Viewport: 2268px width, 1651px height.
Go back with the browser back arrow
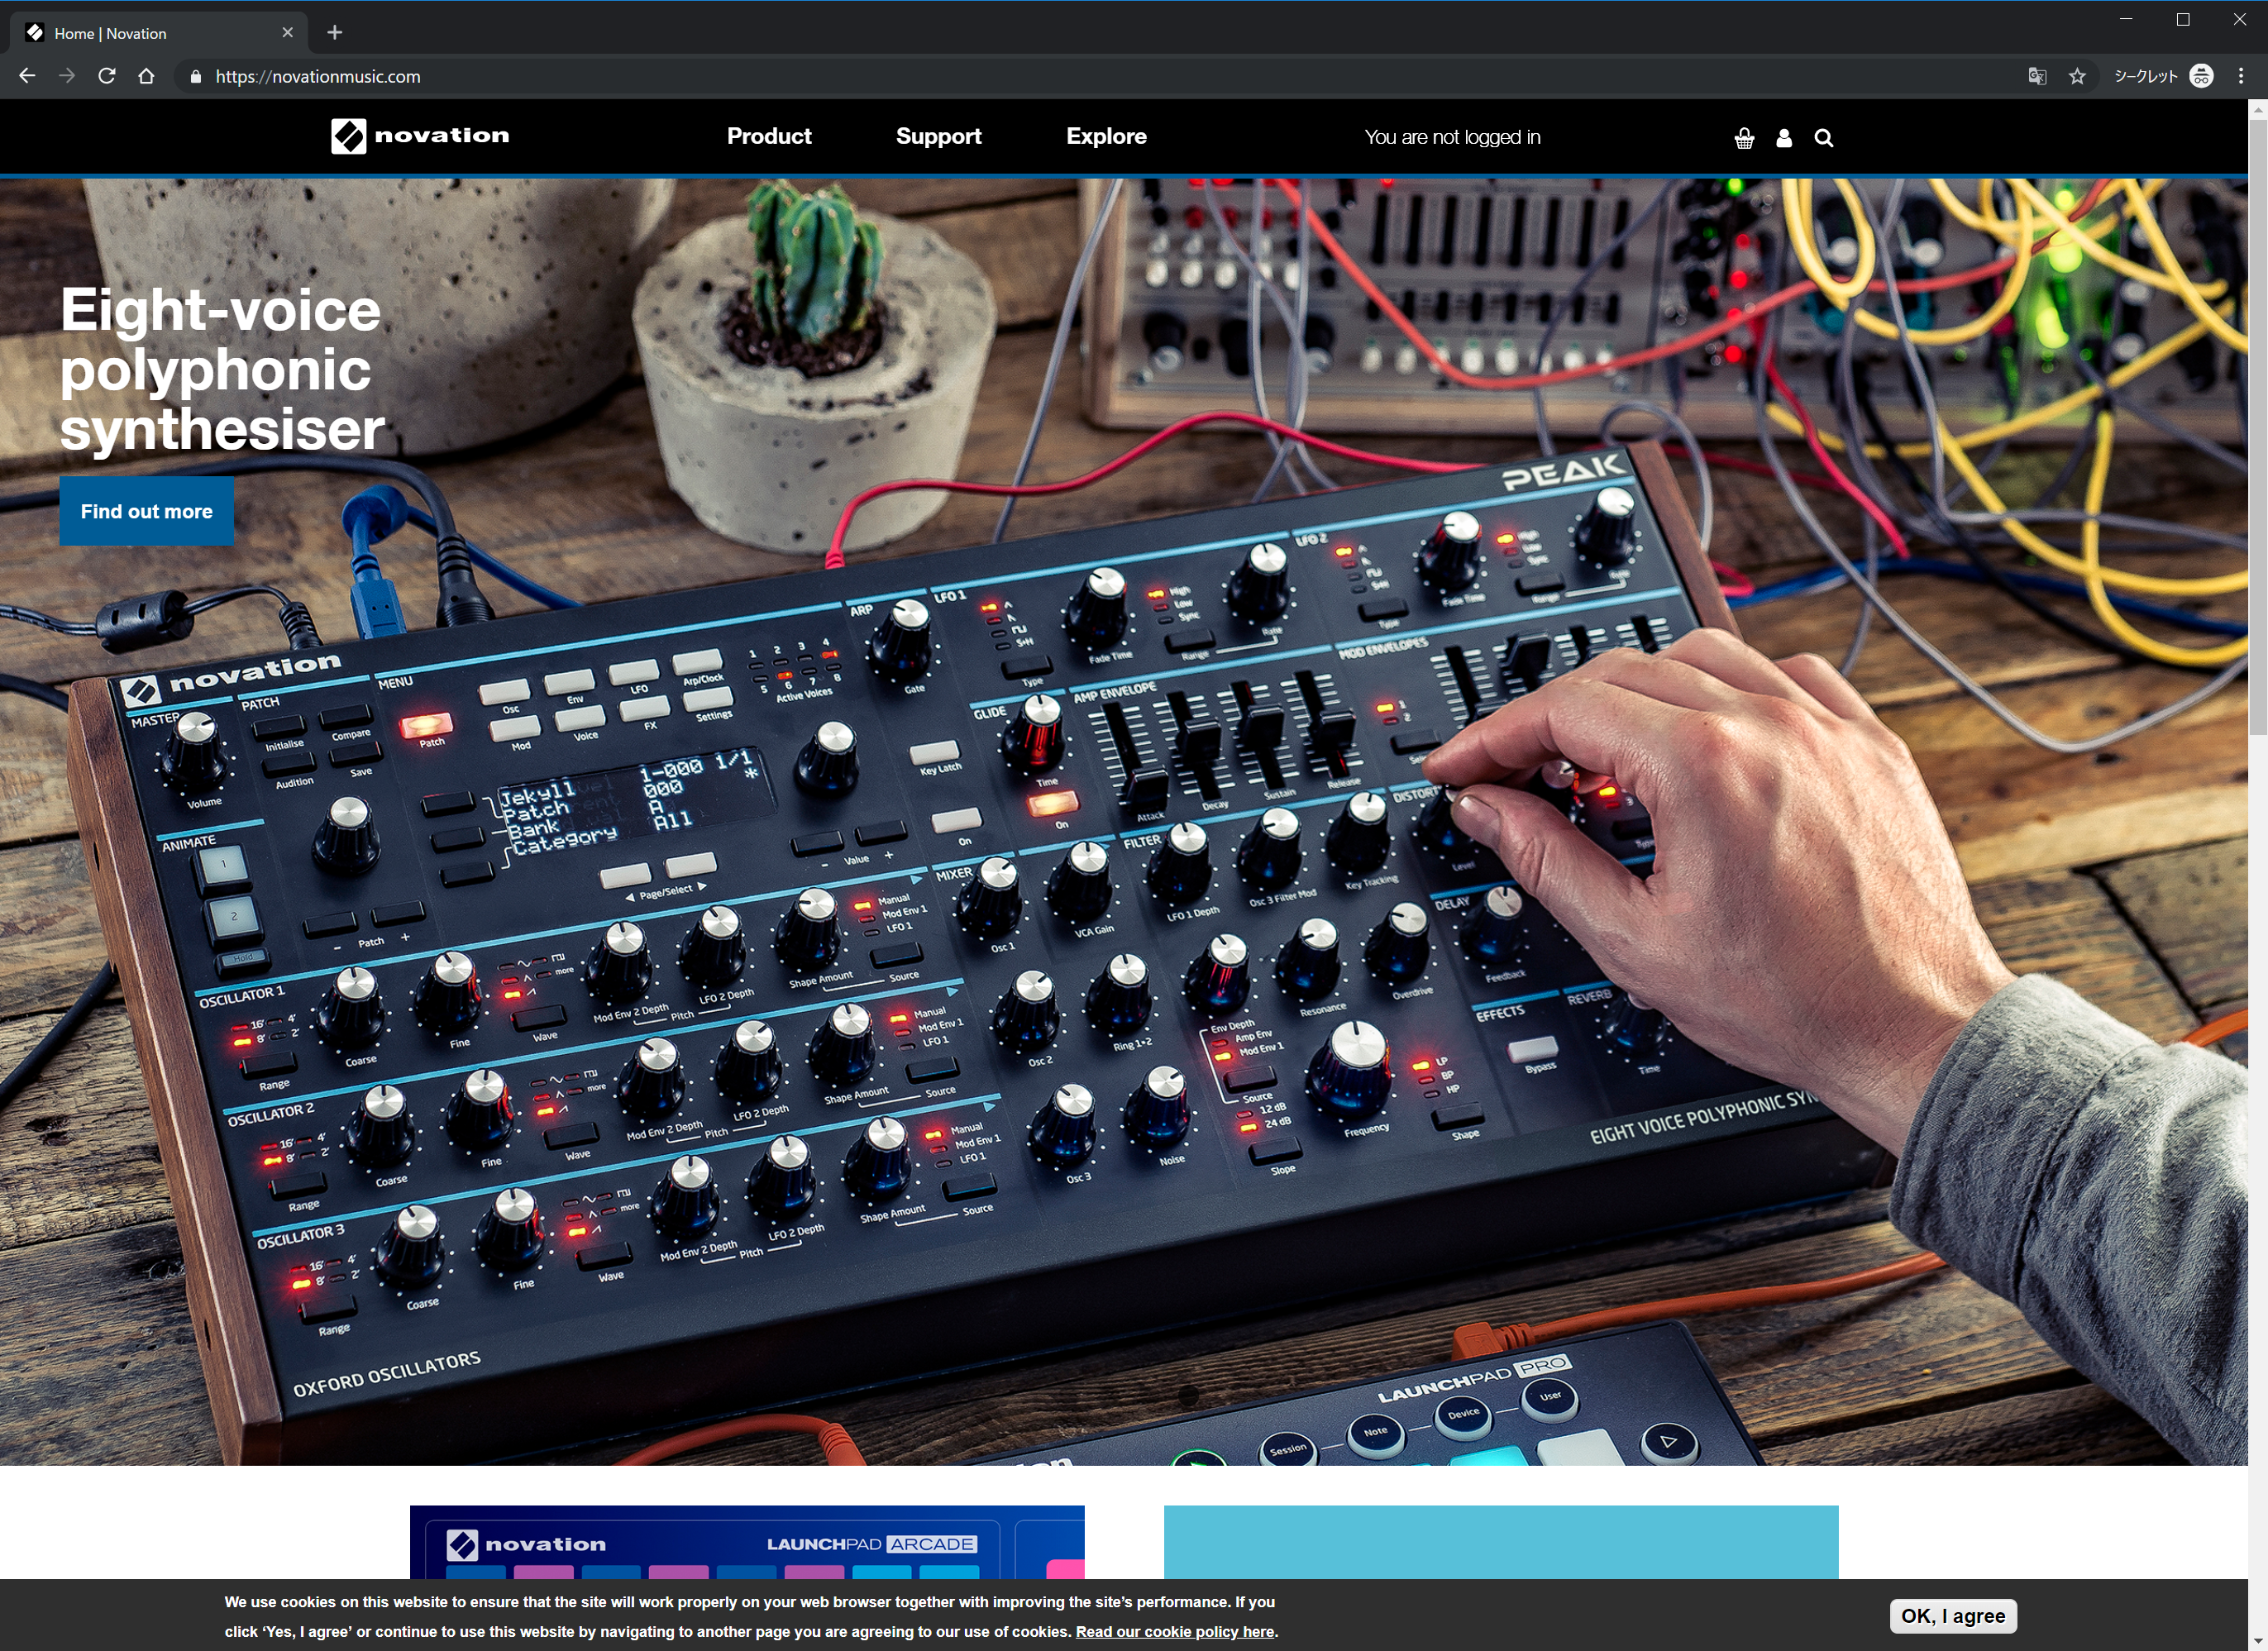point(27,76)
